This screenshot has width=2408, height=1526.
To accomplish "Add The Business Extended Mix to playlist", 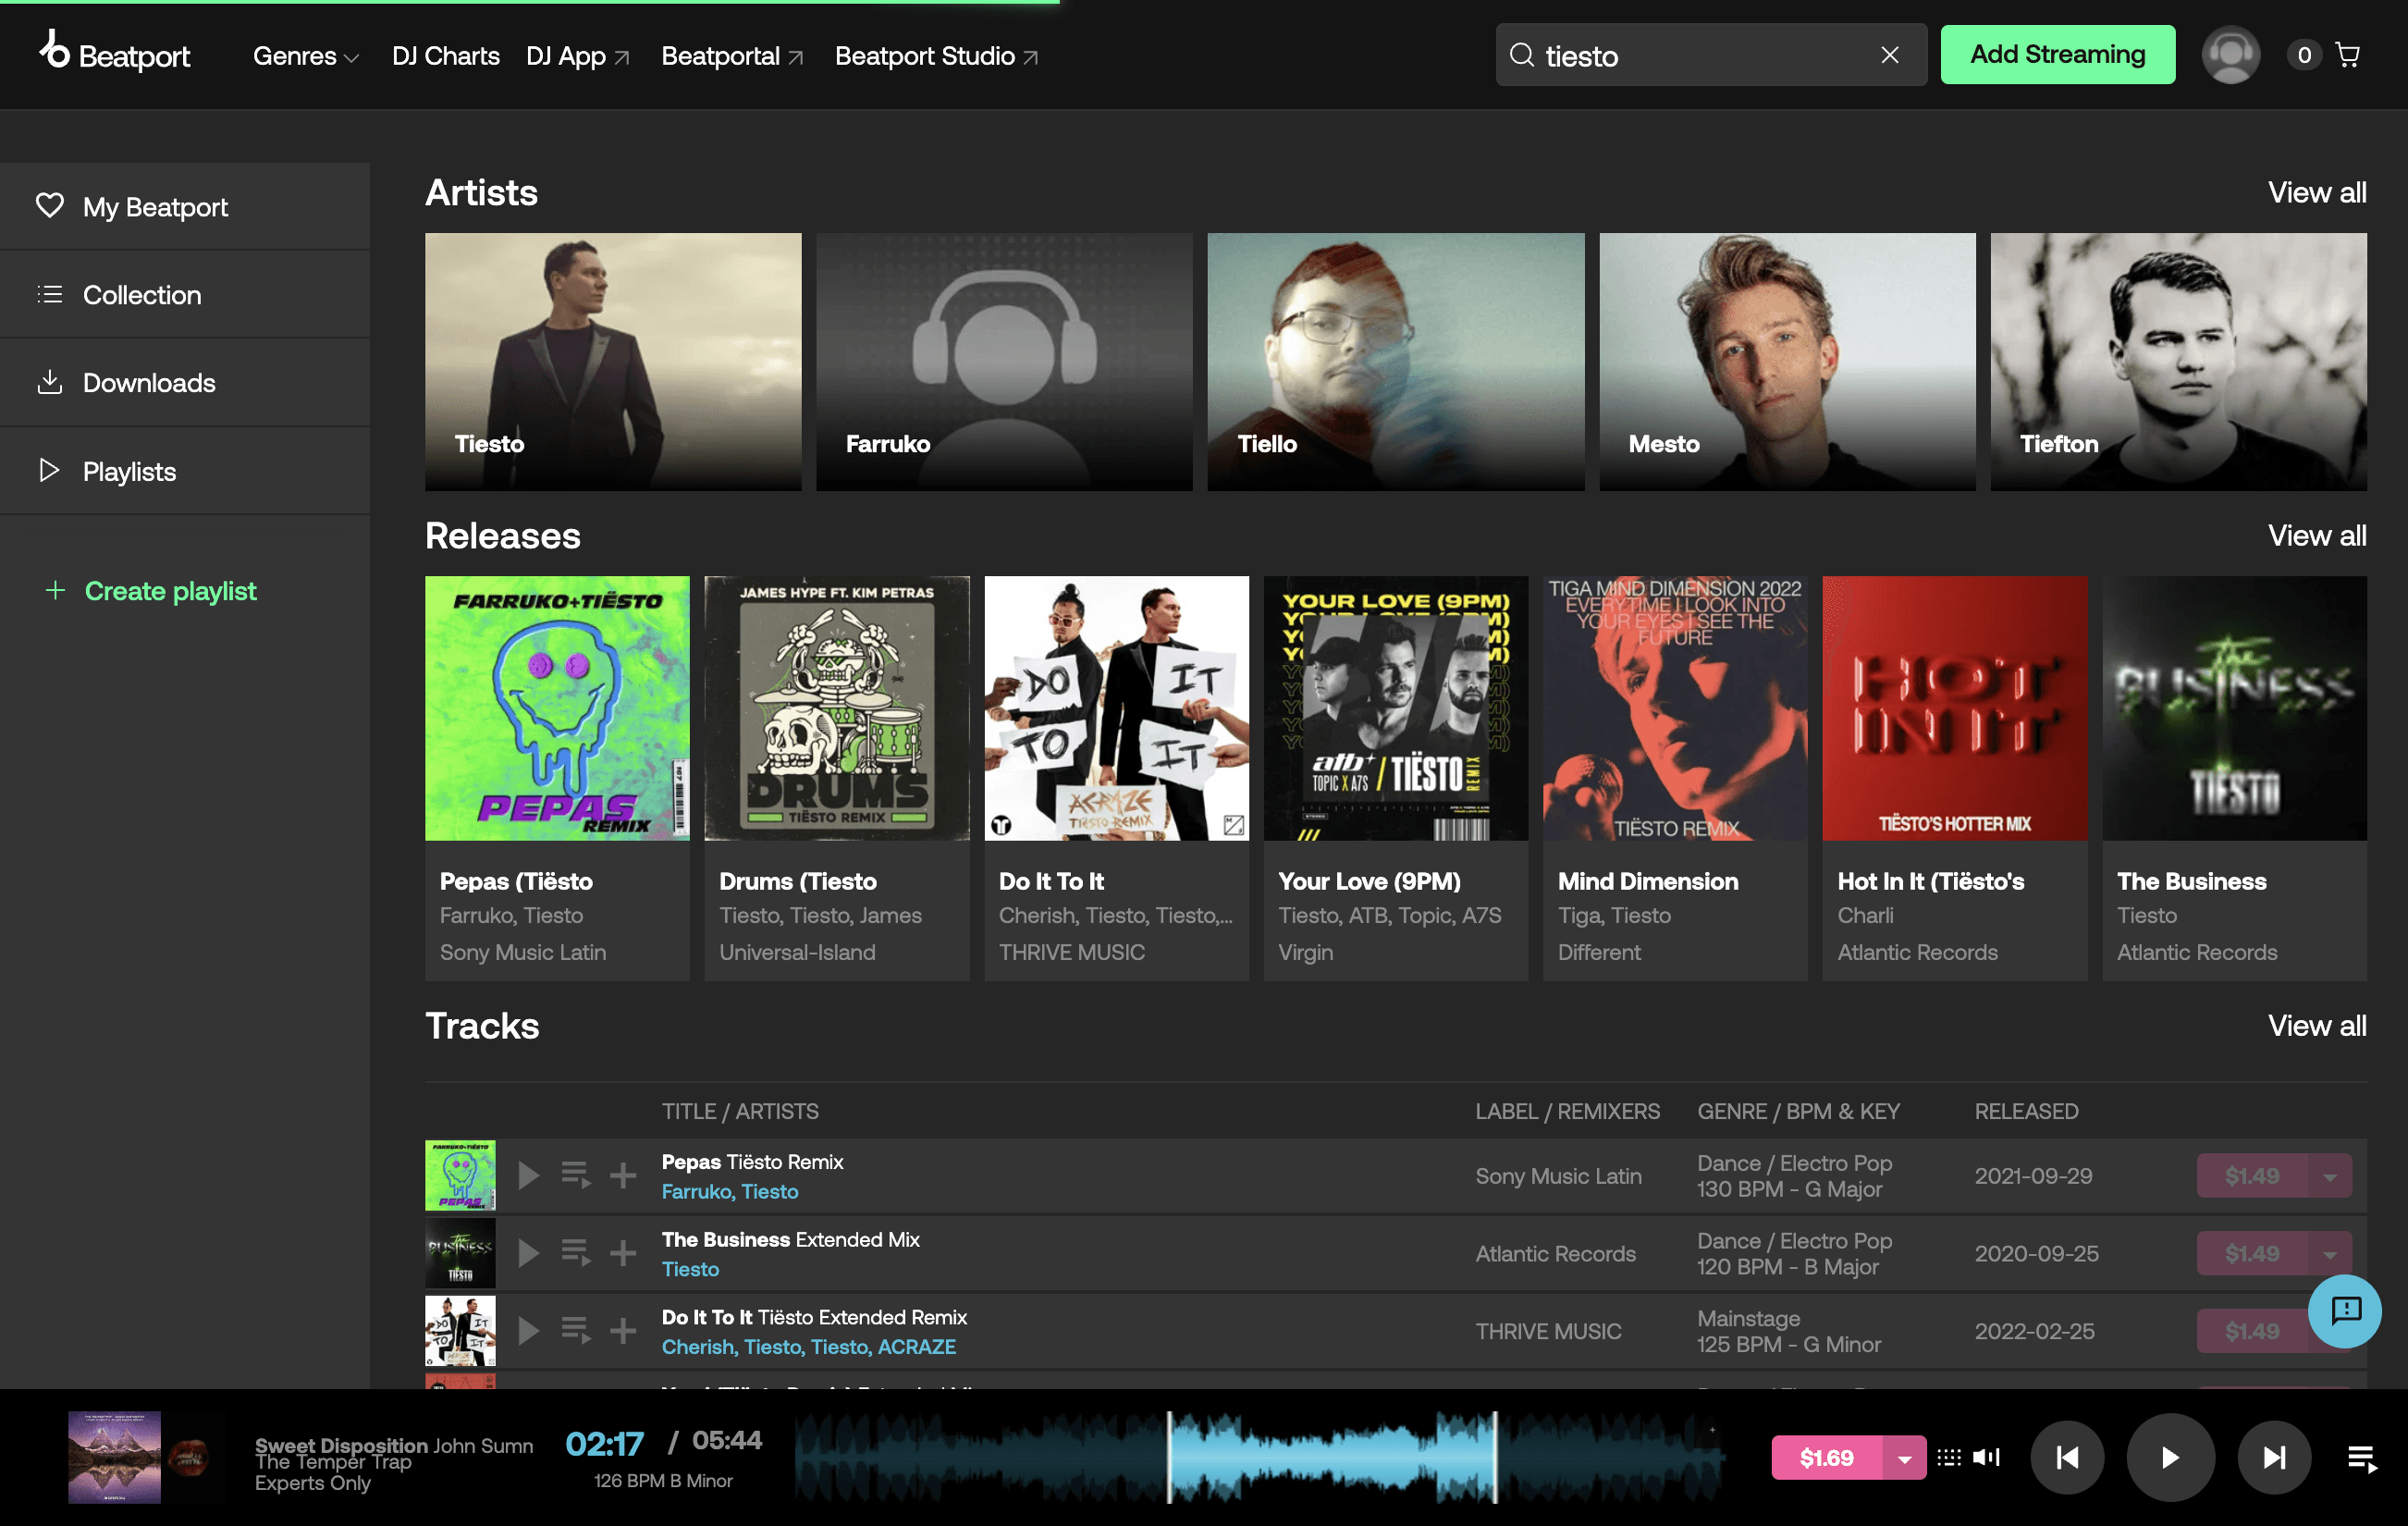I will 623,1252.
